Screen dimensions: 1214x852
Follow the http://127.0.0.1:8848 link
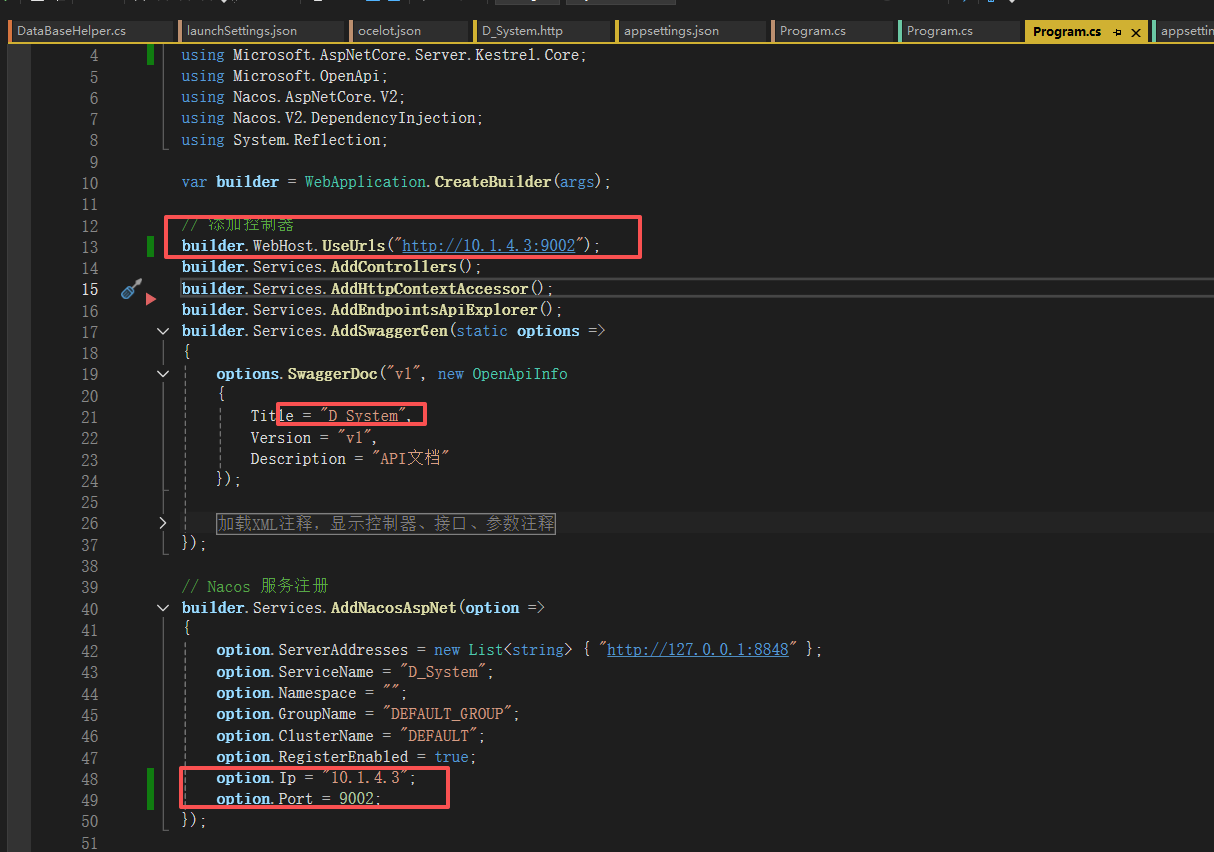698,650
